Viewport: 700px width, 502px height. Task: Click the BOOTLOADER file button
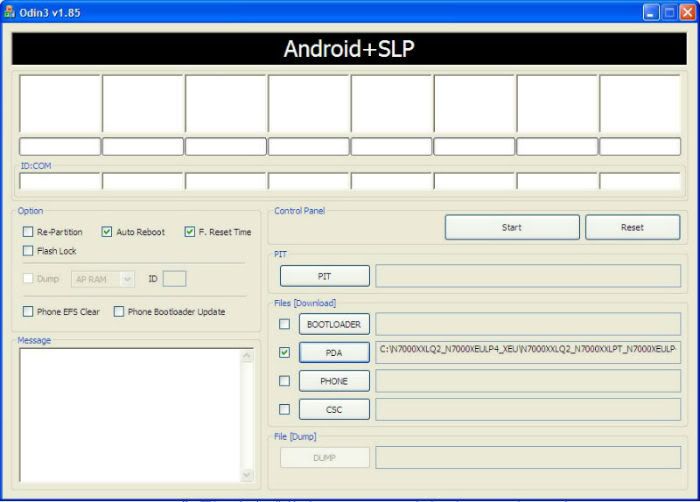[x=334, y=324]
